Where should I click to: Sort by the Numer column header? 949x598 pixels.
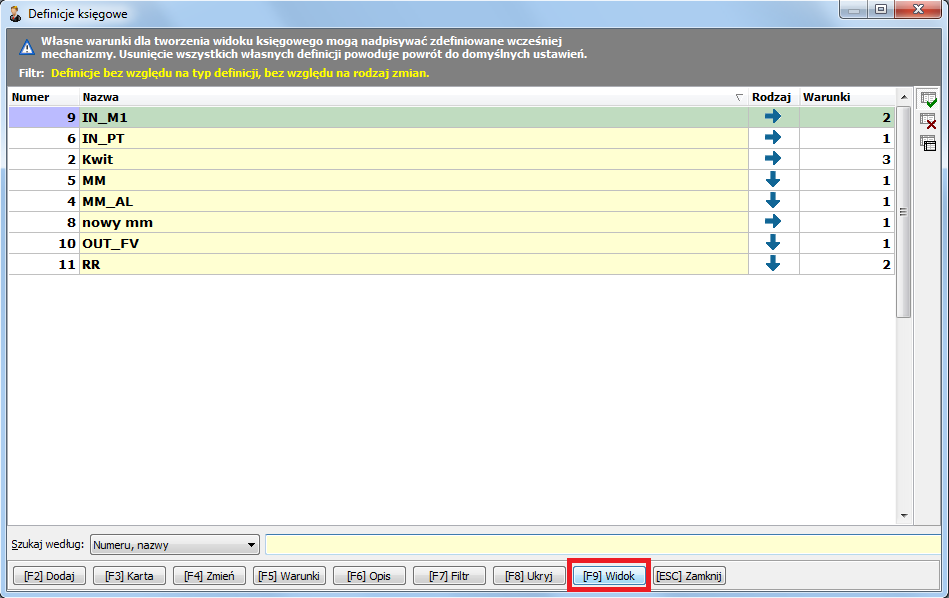point(44,97)
